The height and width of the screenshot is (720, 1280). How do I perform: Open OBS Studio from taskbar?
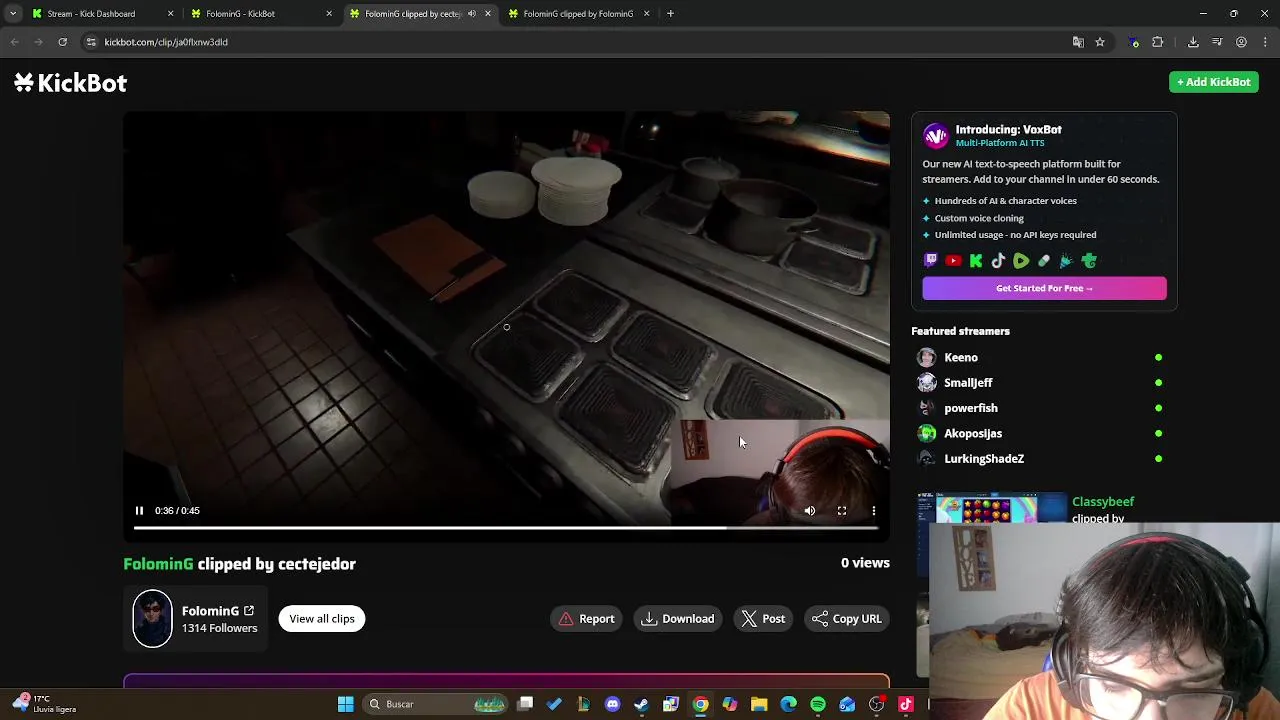click(877, 704)
